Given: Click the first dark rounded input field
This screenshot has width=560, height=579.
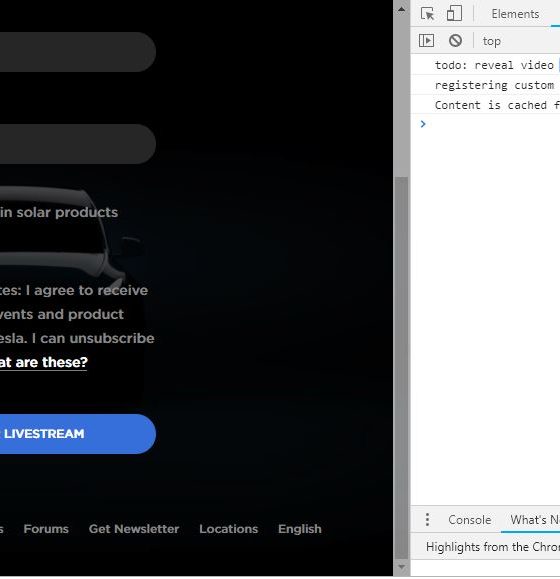Looking at the screenshot, I should click(x=77, y=52).
